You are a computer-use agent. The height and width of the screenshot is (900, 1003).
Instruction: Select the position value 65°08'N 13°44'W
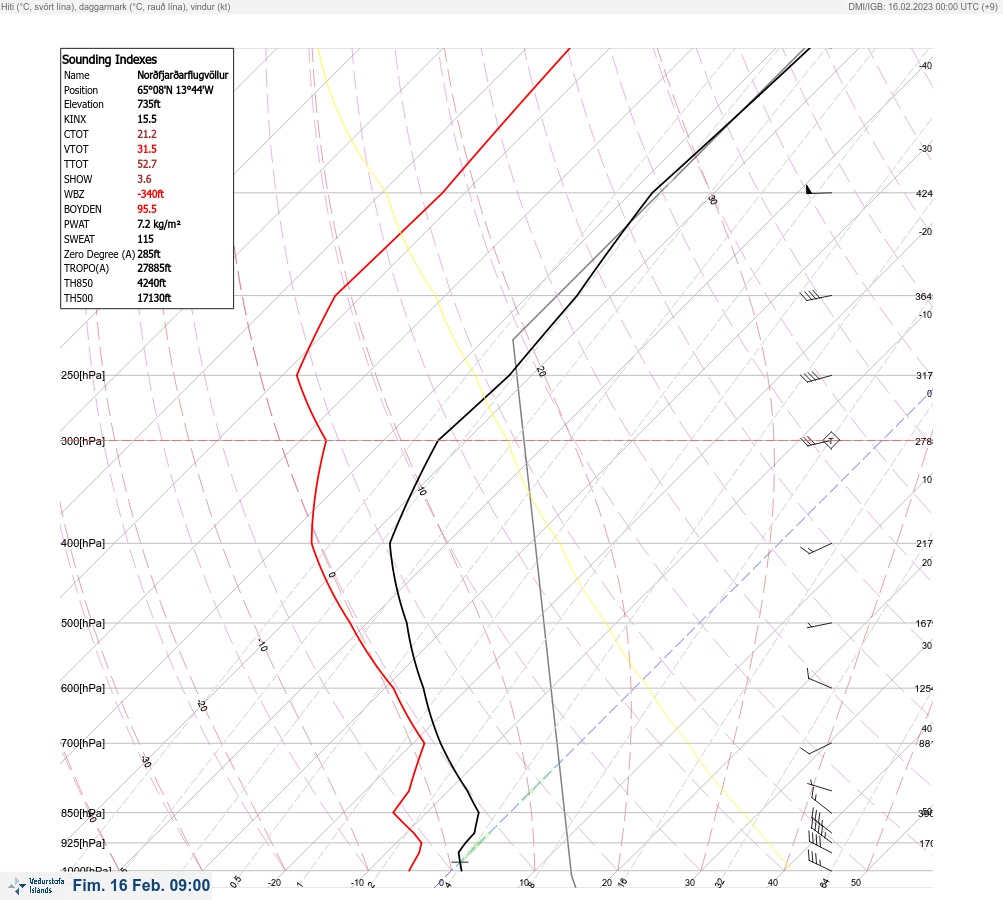(175, 90)
